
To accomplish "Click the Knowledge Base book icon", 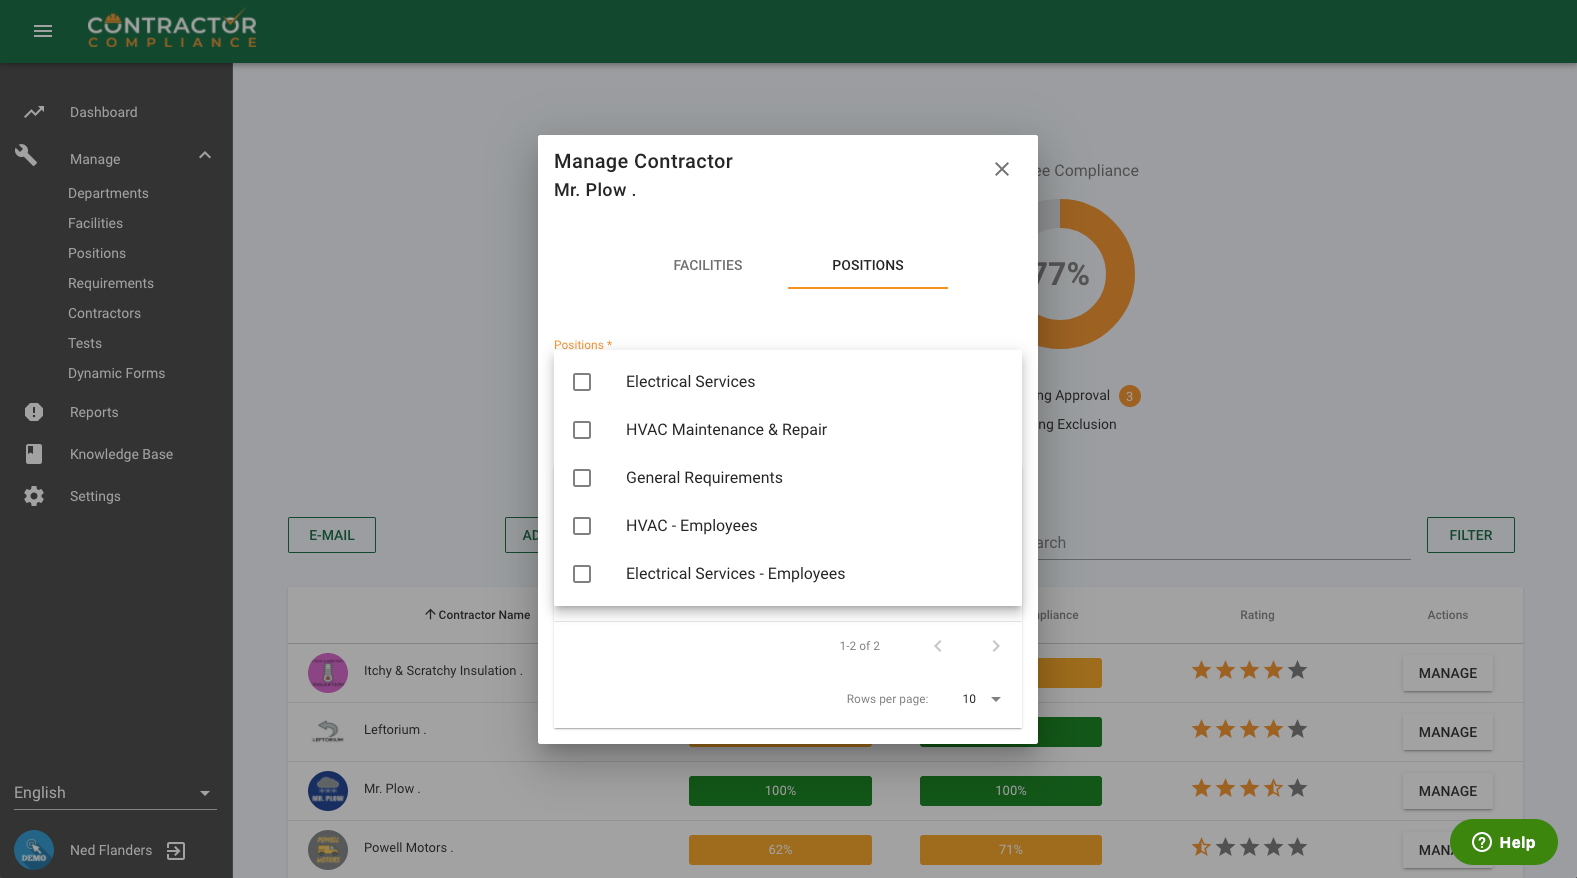I will click(x=34, y=454).
